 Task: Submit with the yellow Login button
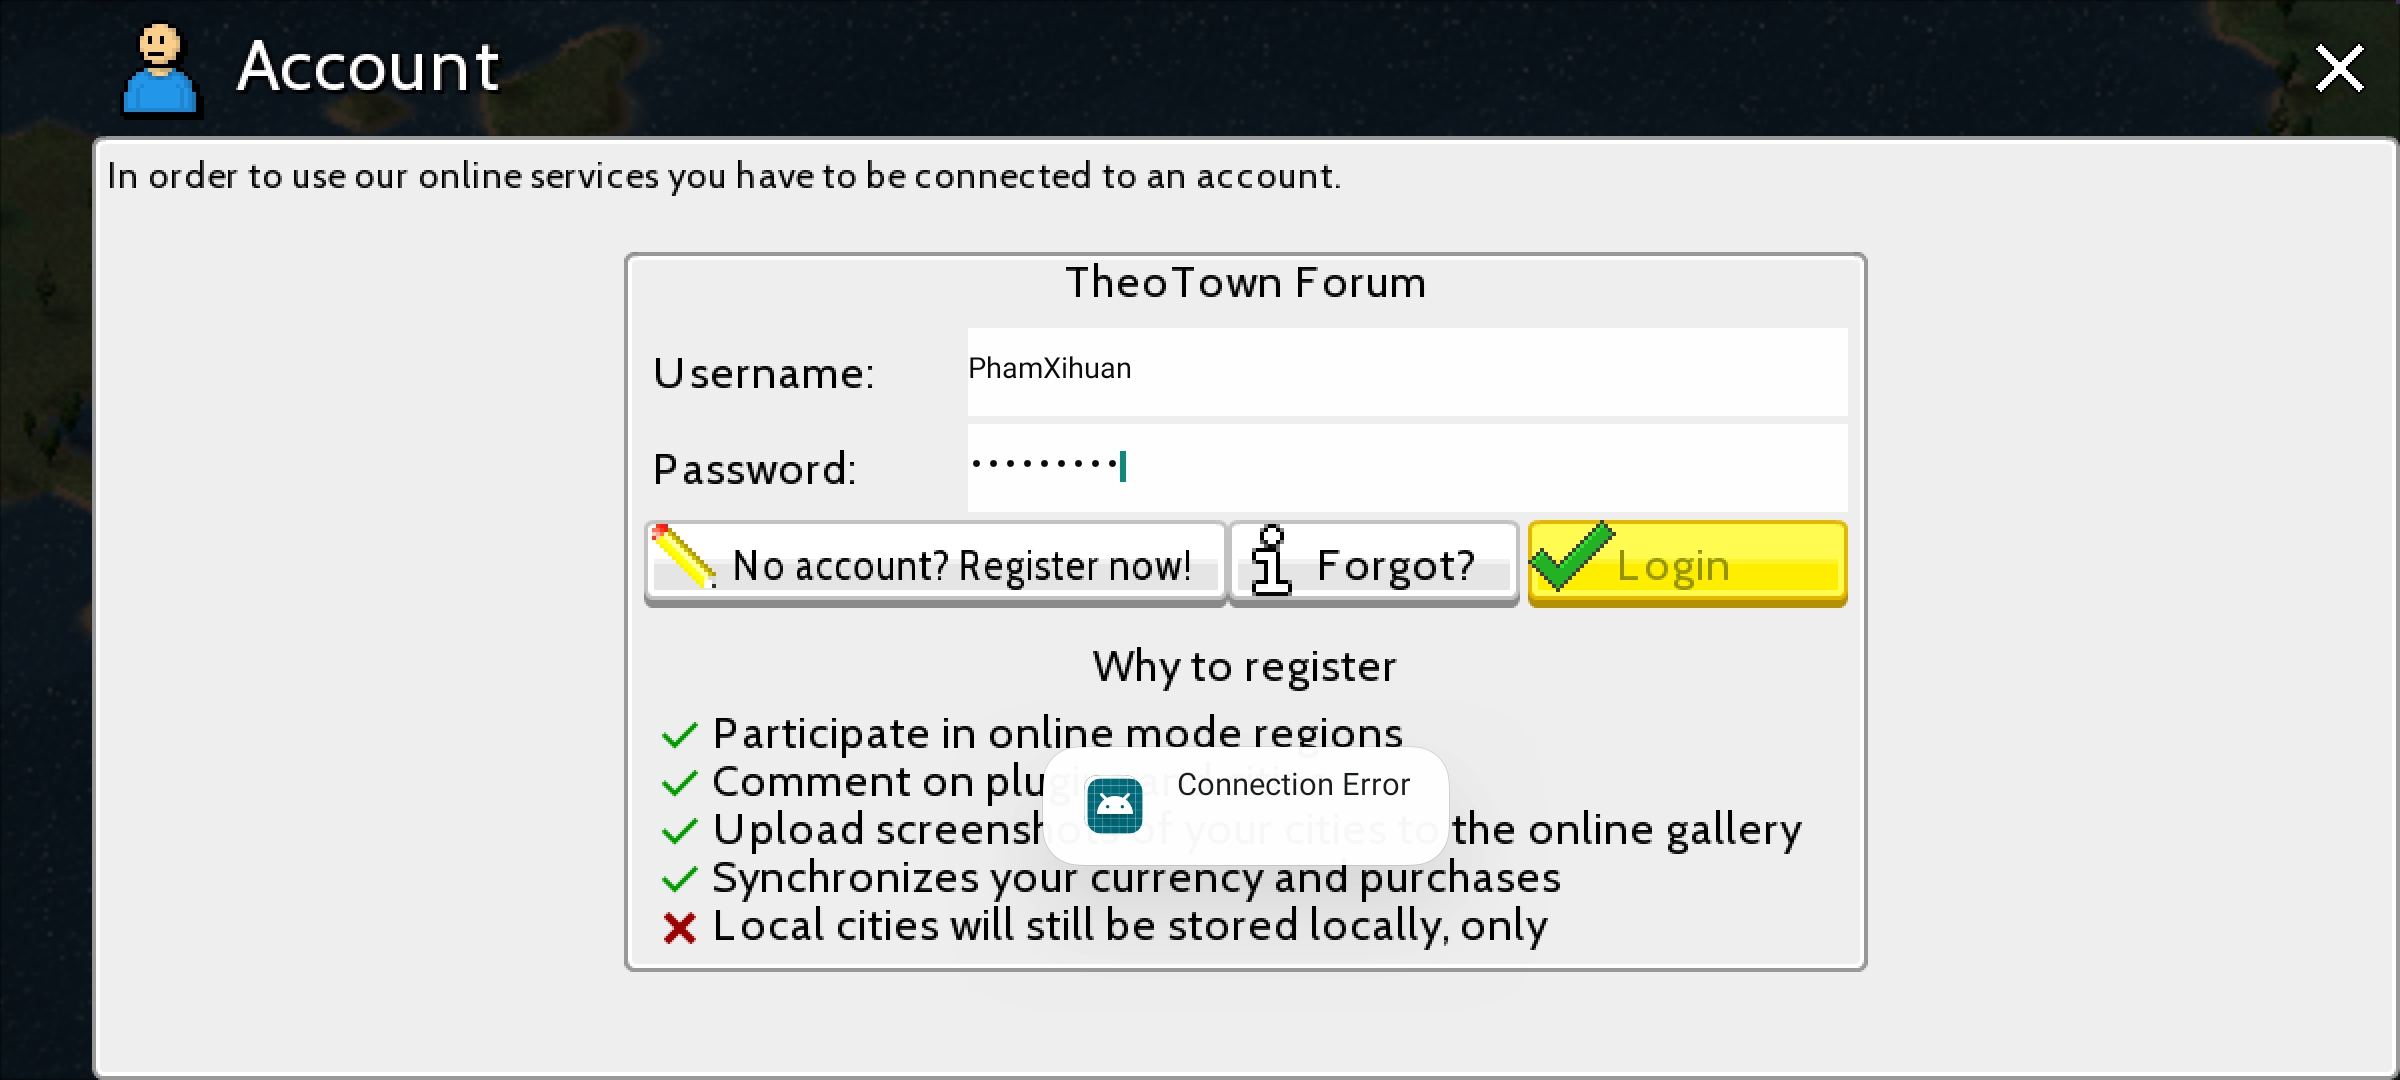coord(1687,563)
